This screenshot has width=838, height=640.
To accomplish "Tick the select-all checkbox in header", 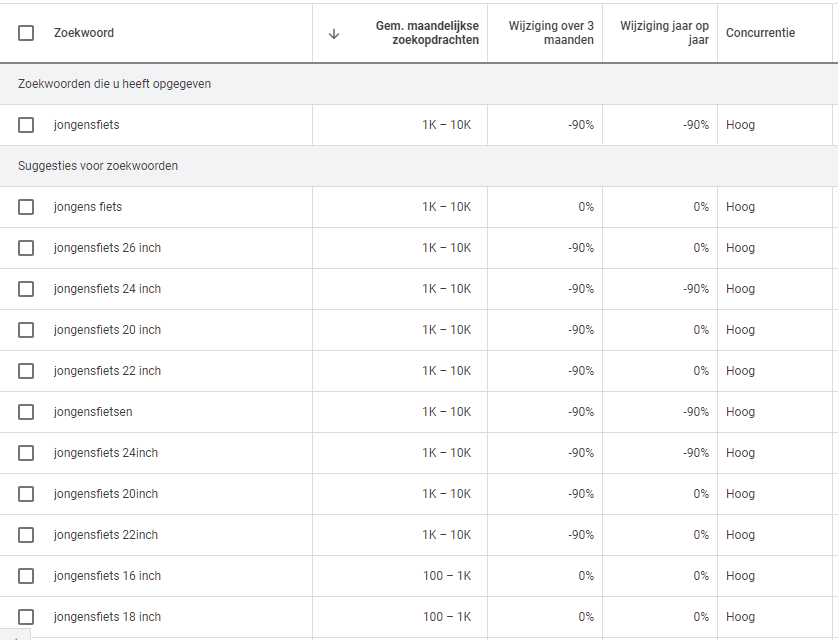I will [x=26, y=33].
